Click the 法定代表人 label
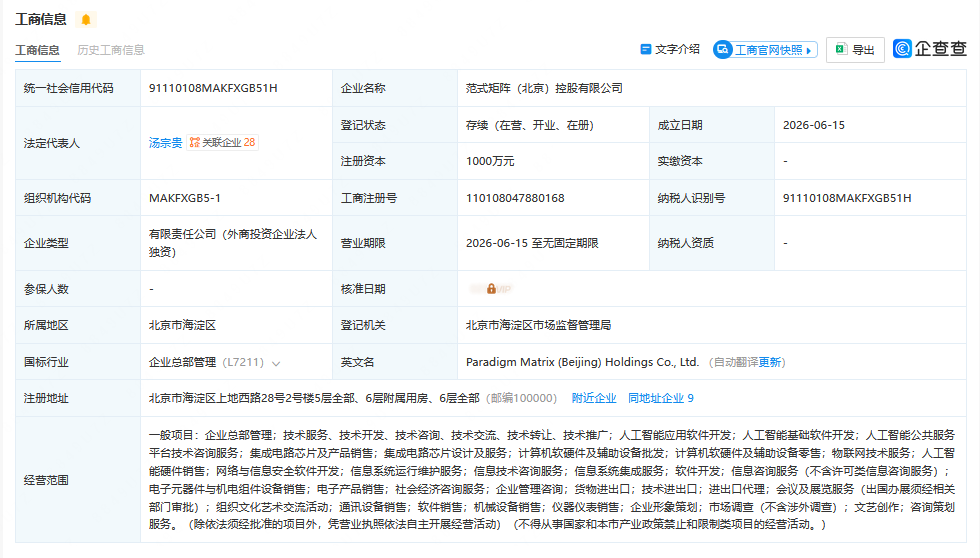 (52, 143)
